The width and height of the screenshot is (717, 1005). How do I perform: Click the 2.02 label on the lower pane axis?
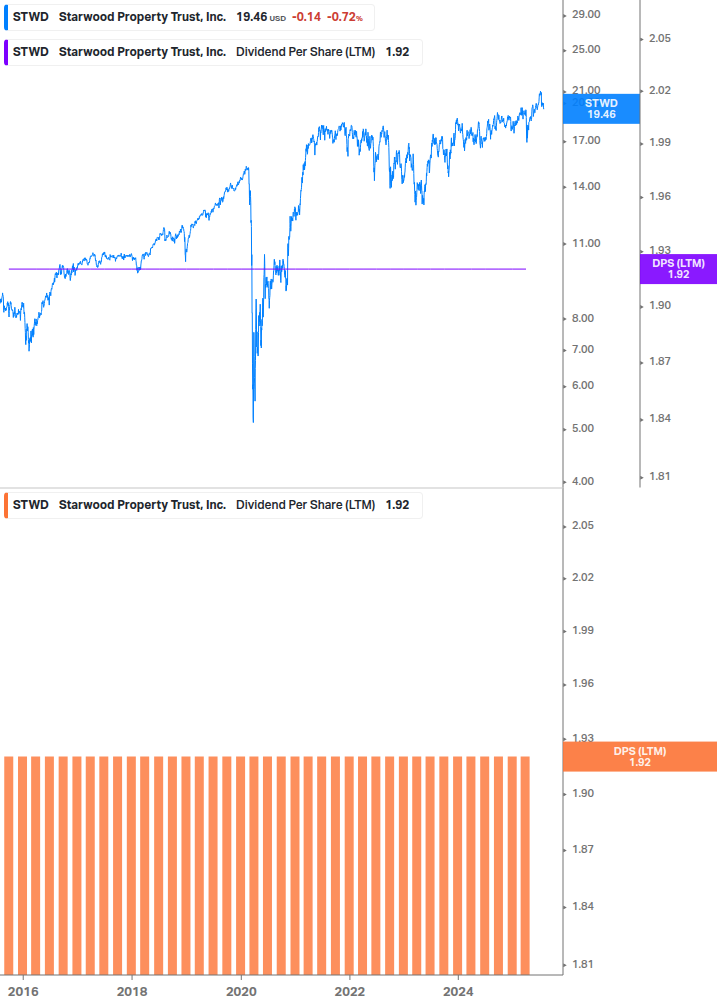pyautogui.click(x=582, y=577)
